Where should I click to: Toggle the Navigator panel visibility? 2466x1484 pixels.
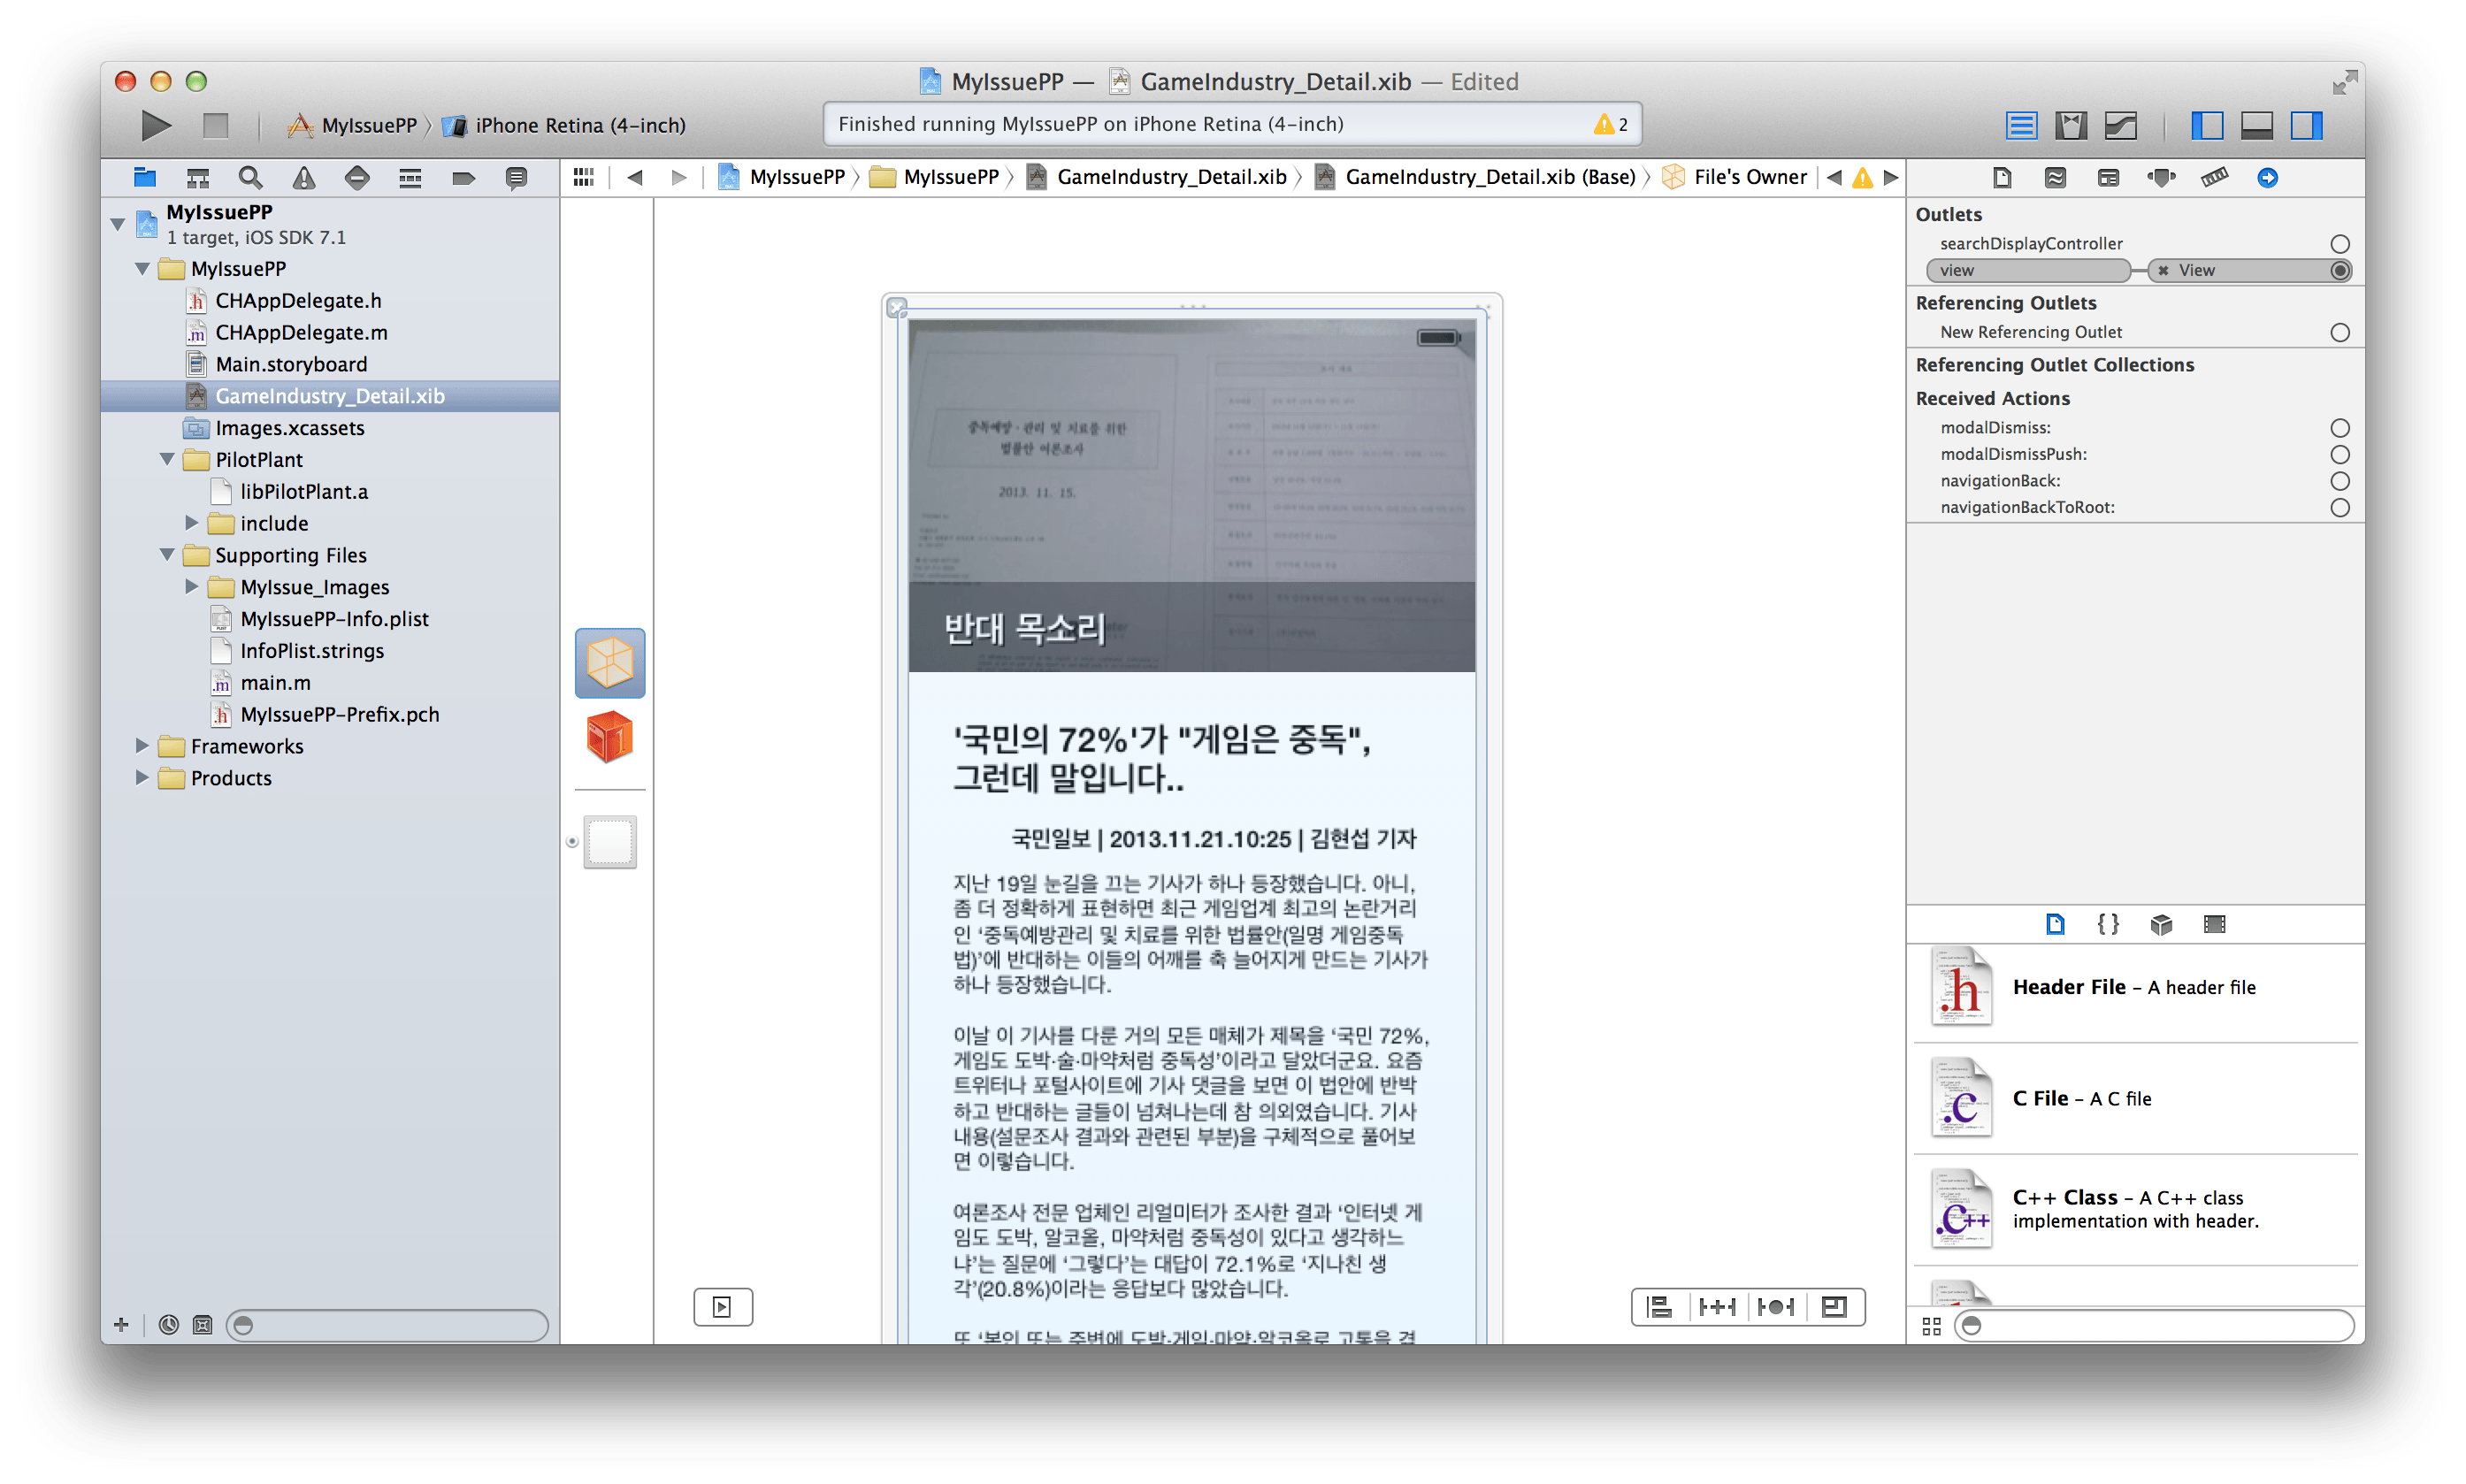click(x=2206, y=126)
